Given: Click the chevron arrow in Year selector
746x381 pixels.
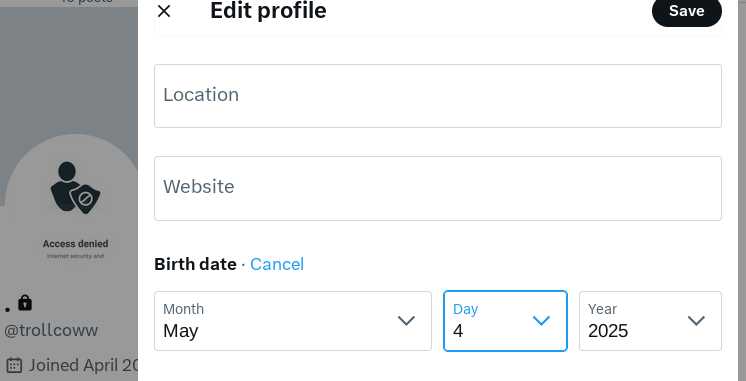Looking at the screenshot, I should [x=697, y=321].
